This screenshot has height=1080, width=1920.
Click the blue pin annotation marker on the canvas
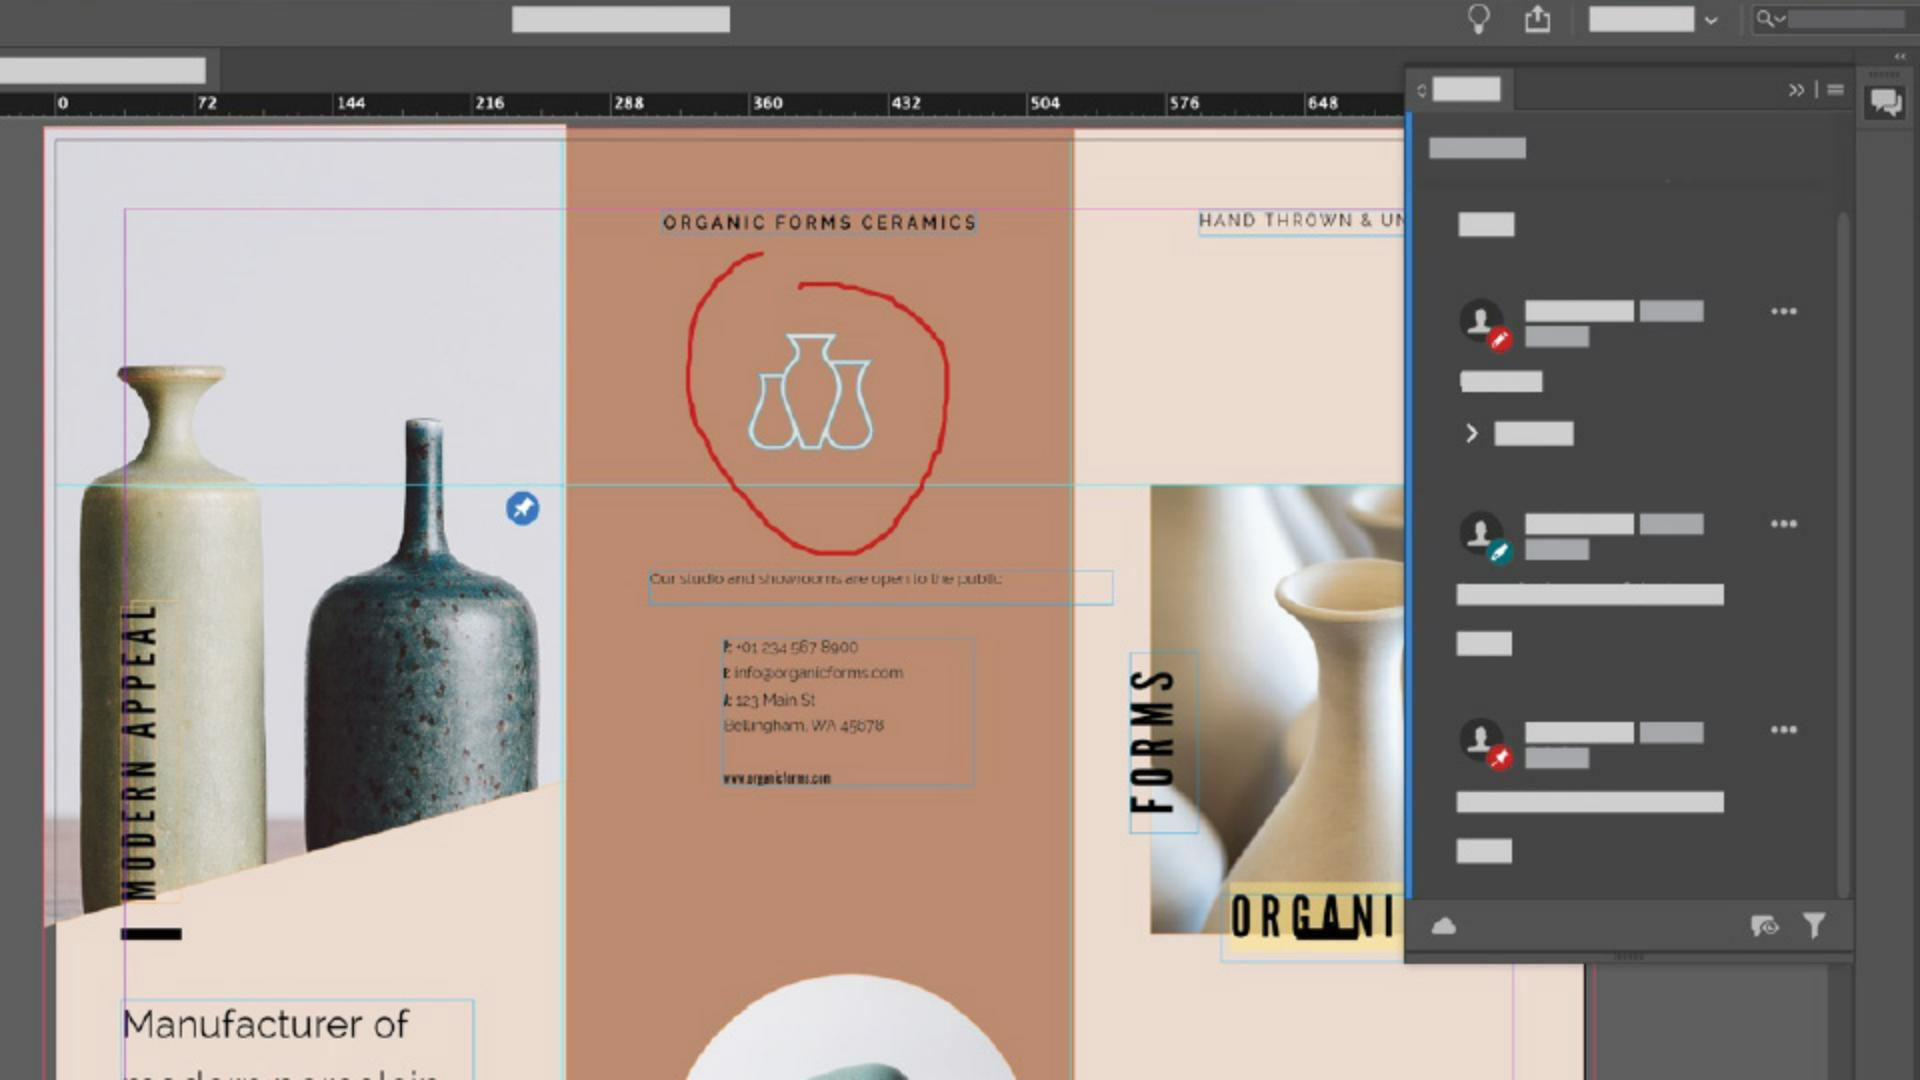522,508
